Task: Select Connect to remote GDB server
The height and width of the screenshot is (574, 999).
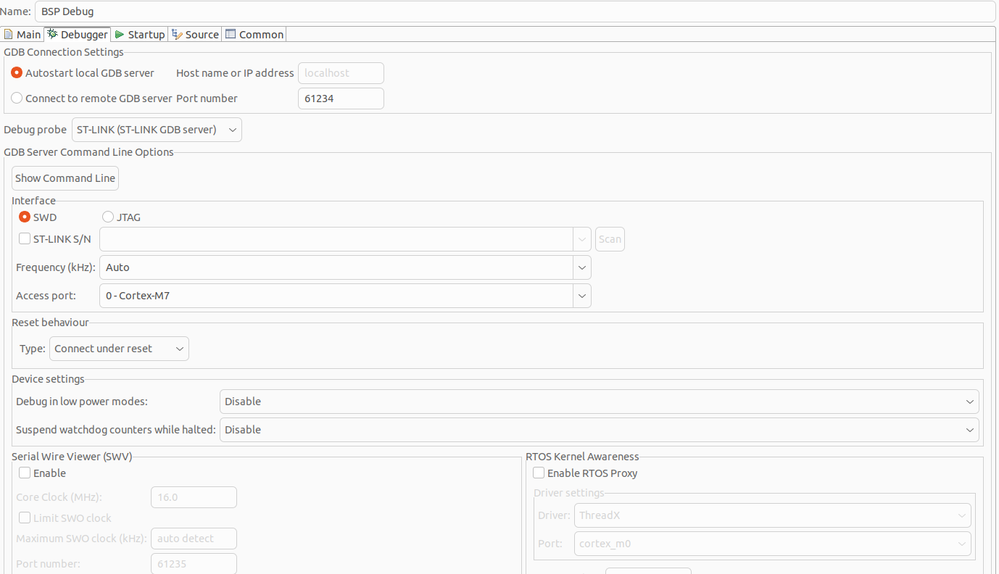Action: pos(92,98)
